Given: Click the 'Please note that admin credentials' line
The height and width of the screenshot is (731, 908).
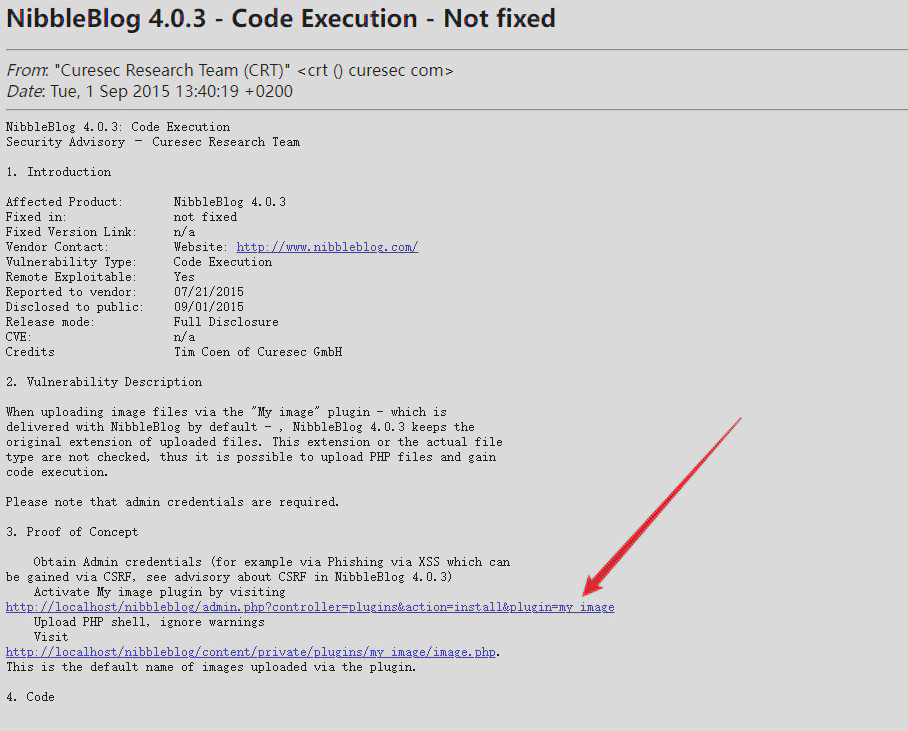Looking at the screenshot, I should 172,502.
